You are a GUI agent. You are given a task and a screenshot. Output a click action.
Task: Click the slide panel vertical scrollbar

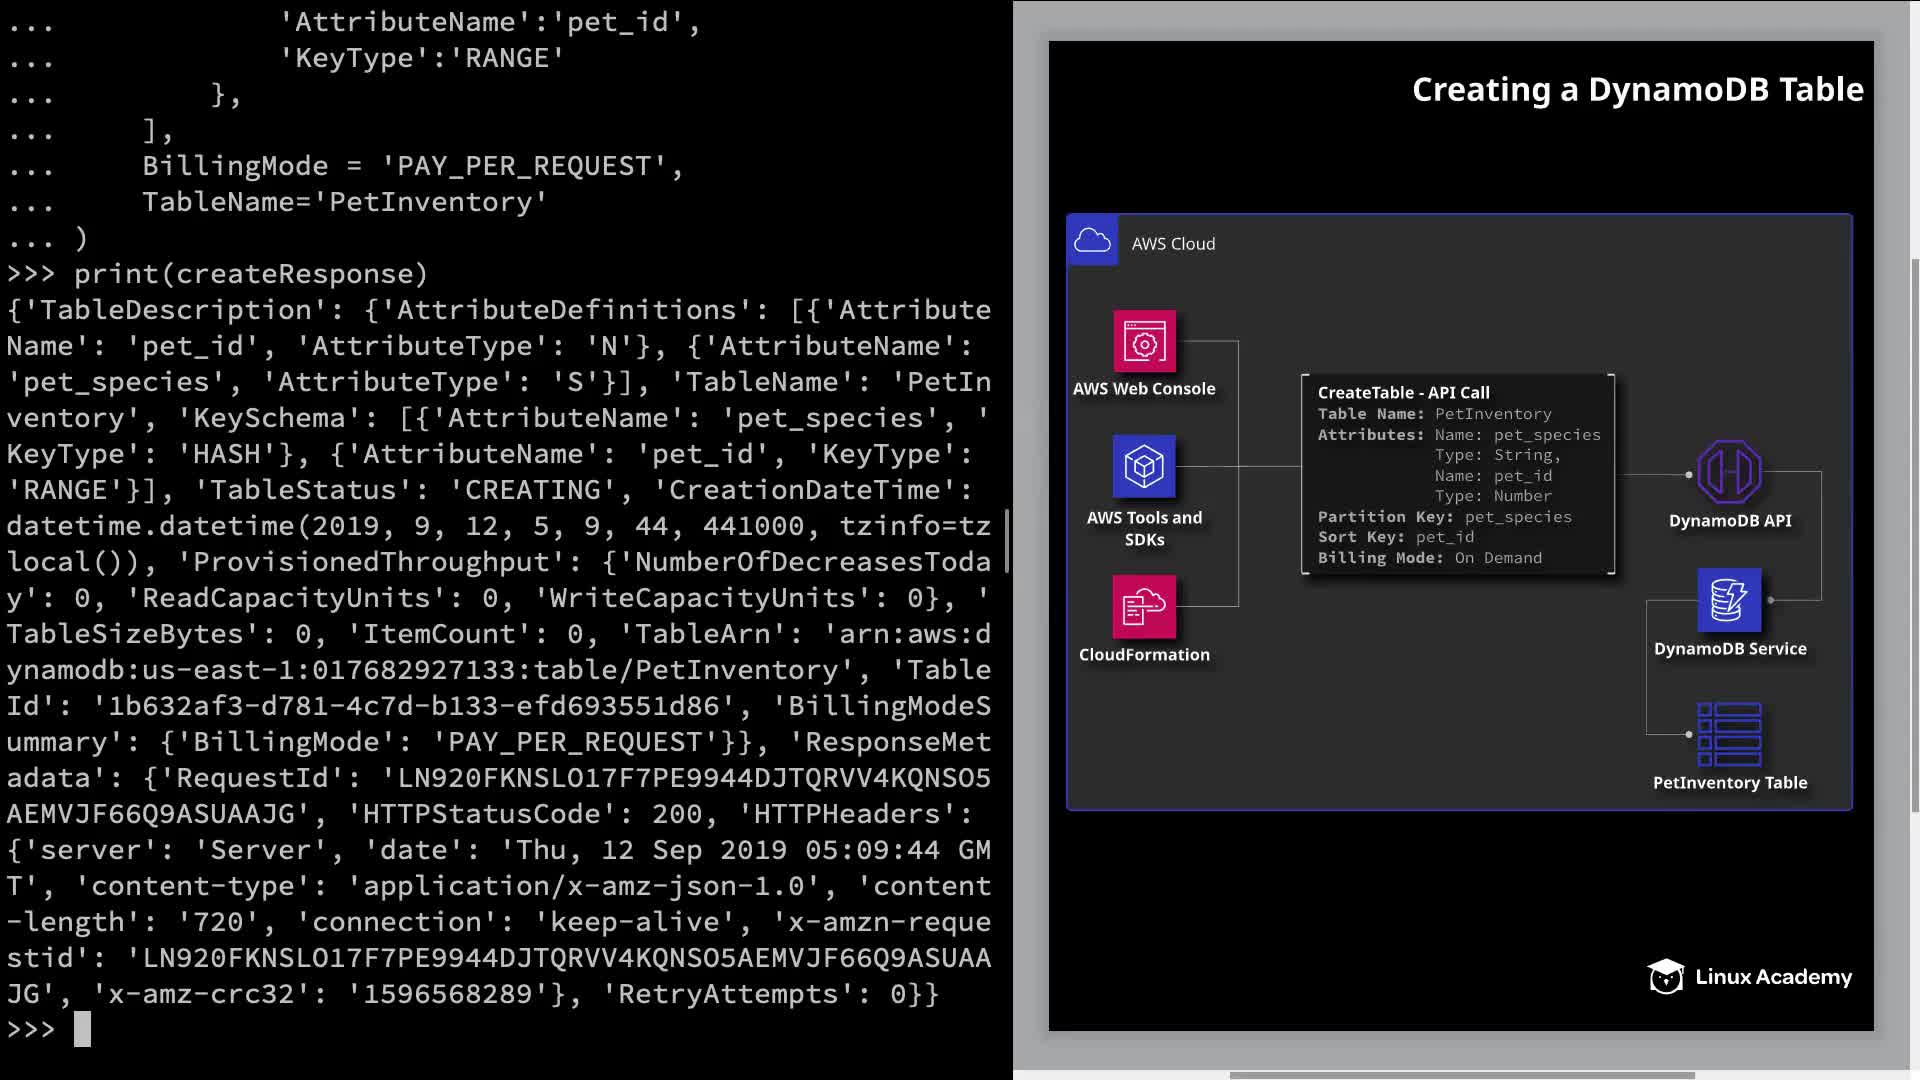(1915, 535)
